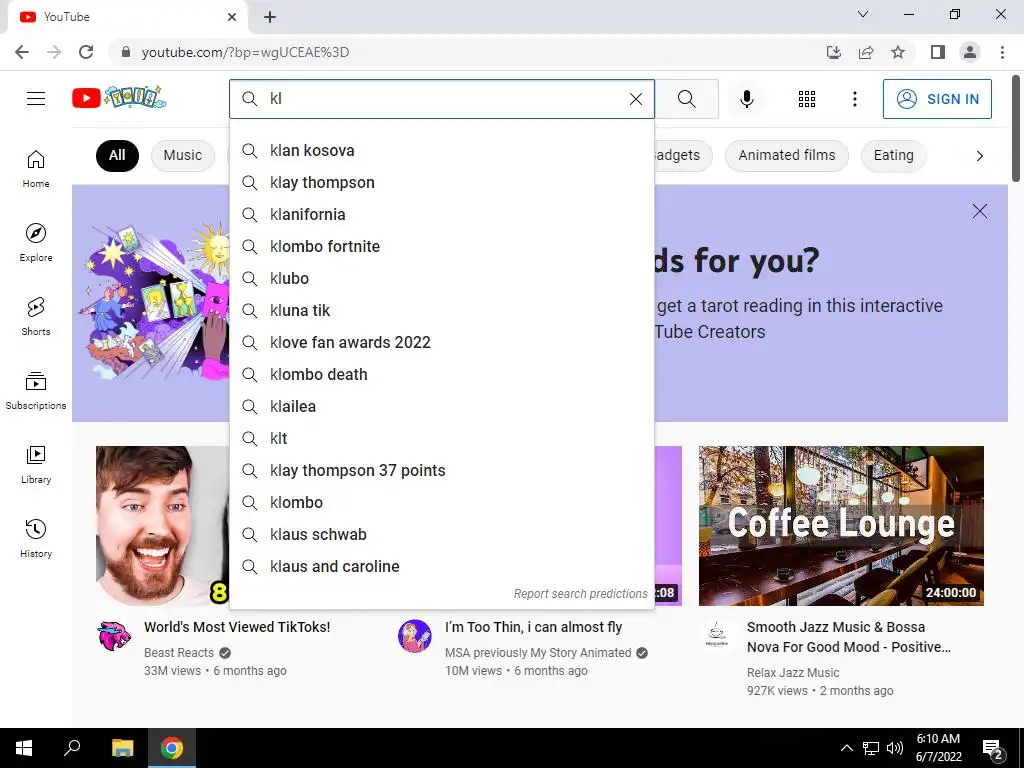Open History in sidebar
1024x768 pixels.
click(x=36, y=537)
